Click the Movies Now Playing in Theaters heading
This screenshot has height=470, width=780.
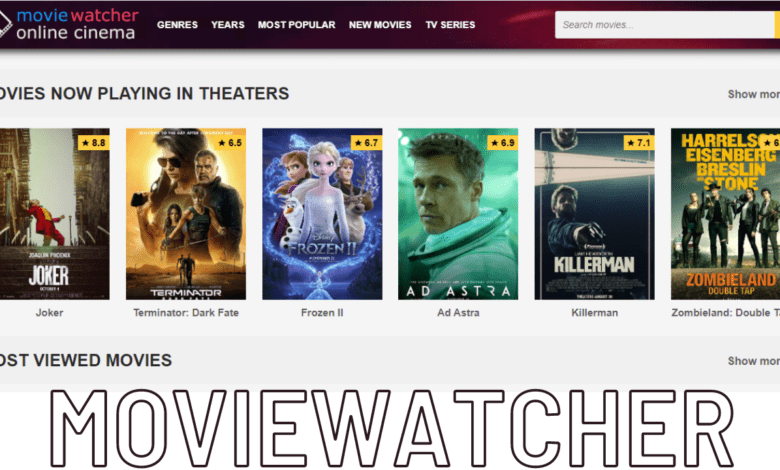point(144,94)
